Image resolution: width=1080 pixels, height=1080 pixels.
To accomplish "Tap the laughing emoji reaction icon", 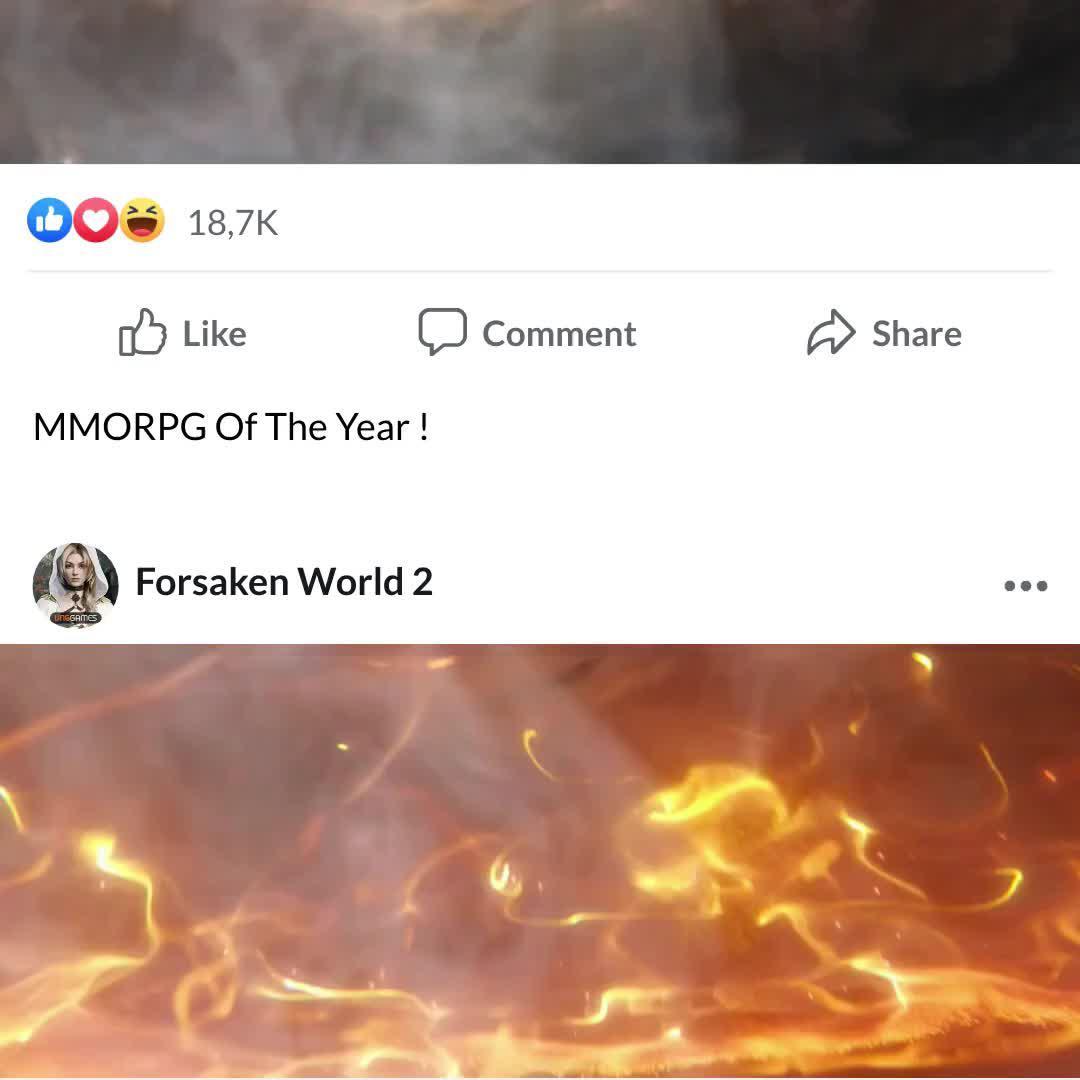I will pos(142,220).
